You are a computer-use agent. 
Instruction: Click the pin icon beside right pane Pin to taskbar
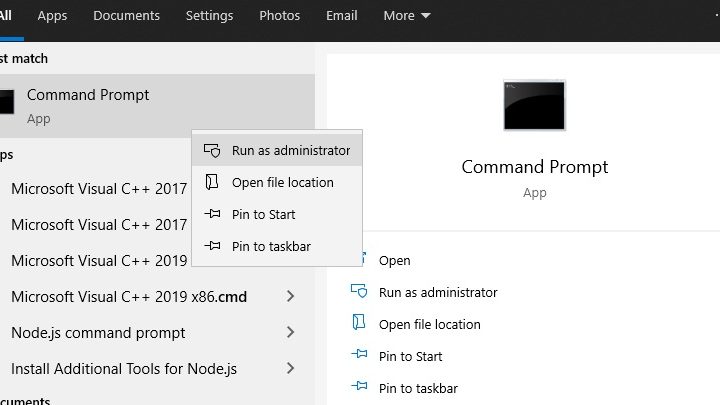359,386
